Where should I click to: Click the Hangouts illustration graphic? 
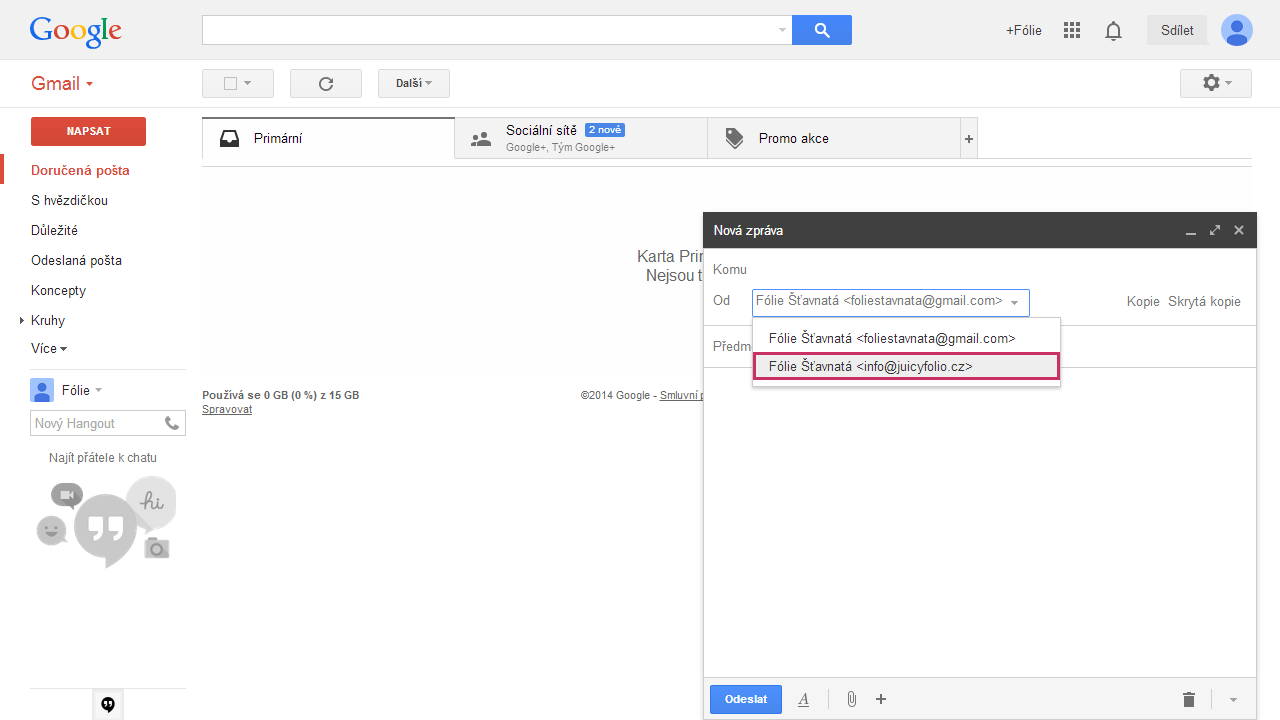click(107, 521)
